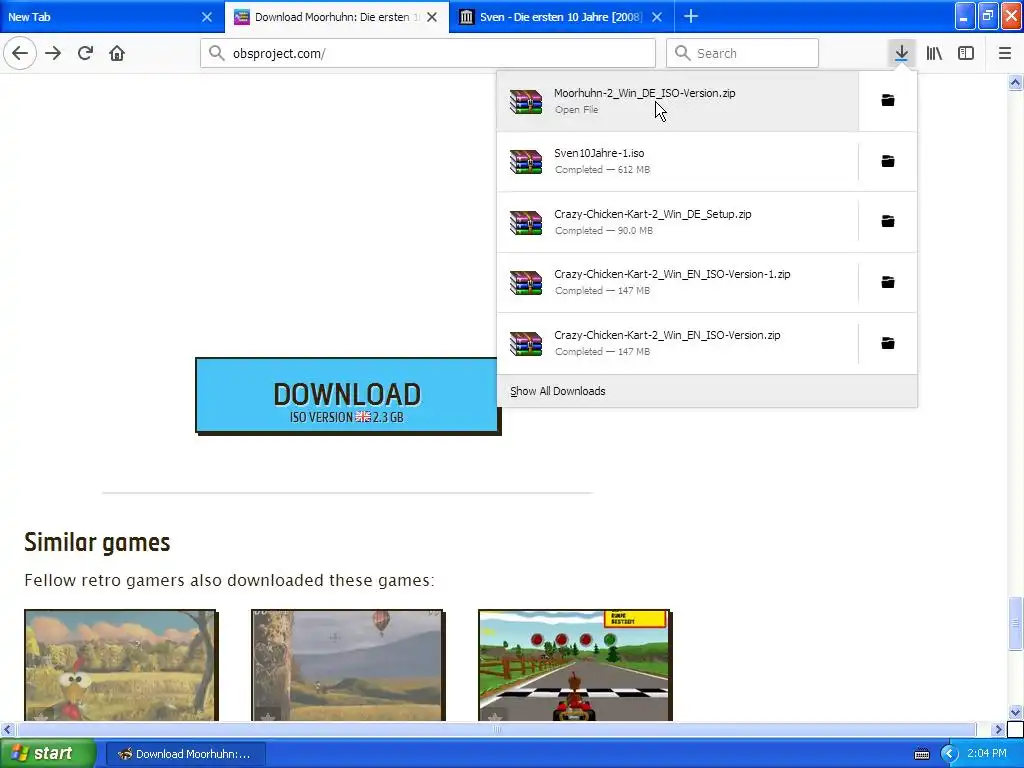Click archive icon of Moorhuhn-2_Win_DE_ISO-Version.zip
This screenshot has width=1024, height=768.
pyautogui.click(x=526, y=101)
